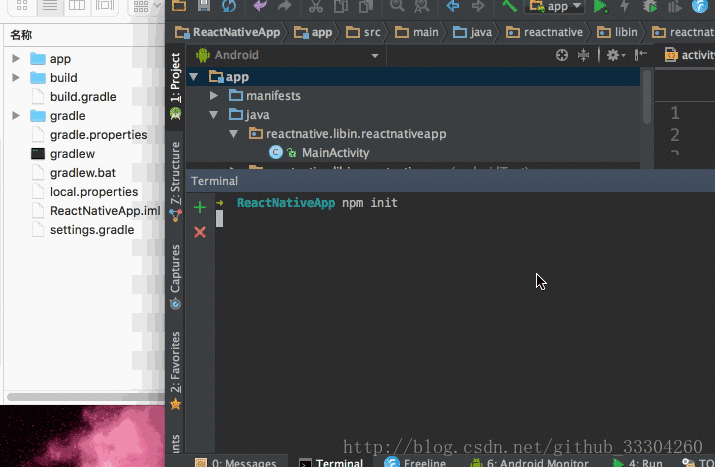715x467 pixels.
Task: Click the green Make Project hammer icon
Action: tap(509, 6)
